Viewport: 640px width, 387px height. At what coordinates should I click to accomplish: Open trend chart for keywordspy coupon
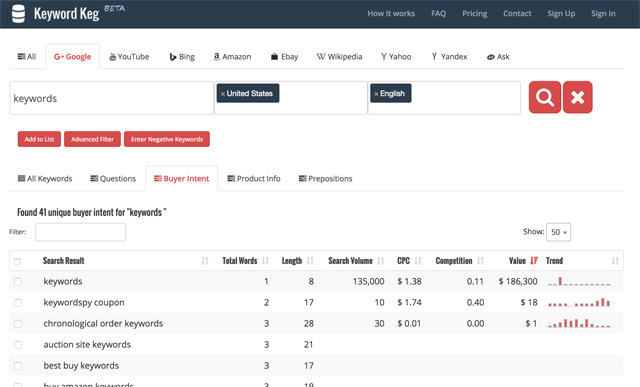coord(579,302)
